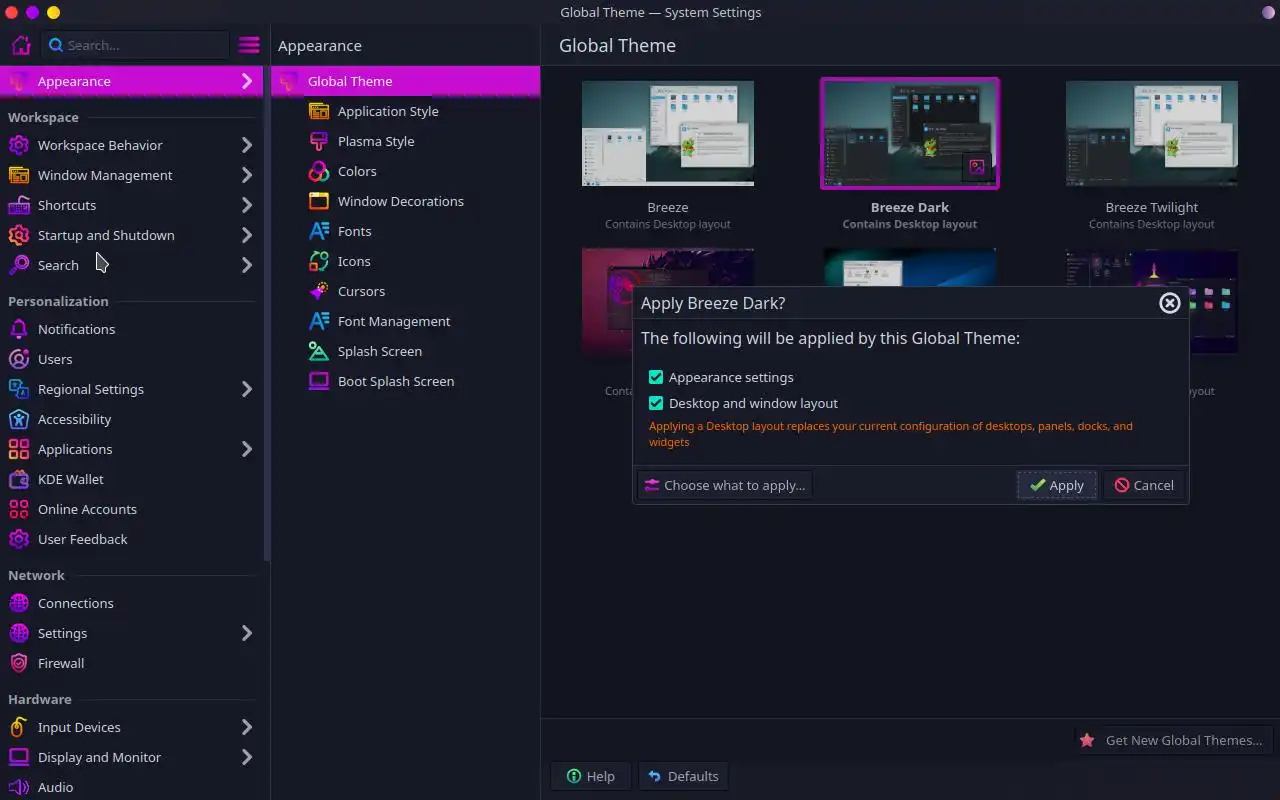Click the Input Devices mouse icon
The width and height of the screenshot is (1280, 800).
coord(19,727)
